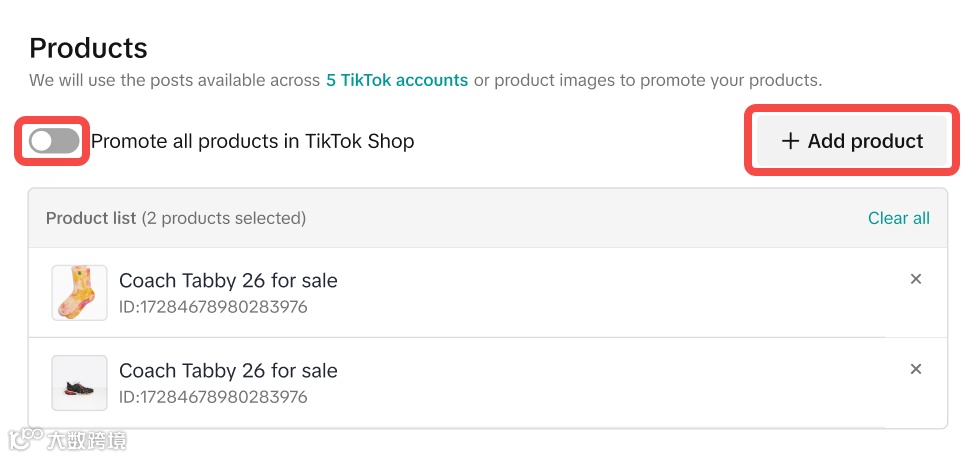
Task: Click the plus icon in Add product
Action: (x=790, y=141)
